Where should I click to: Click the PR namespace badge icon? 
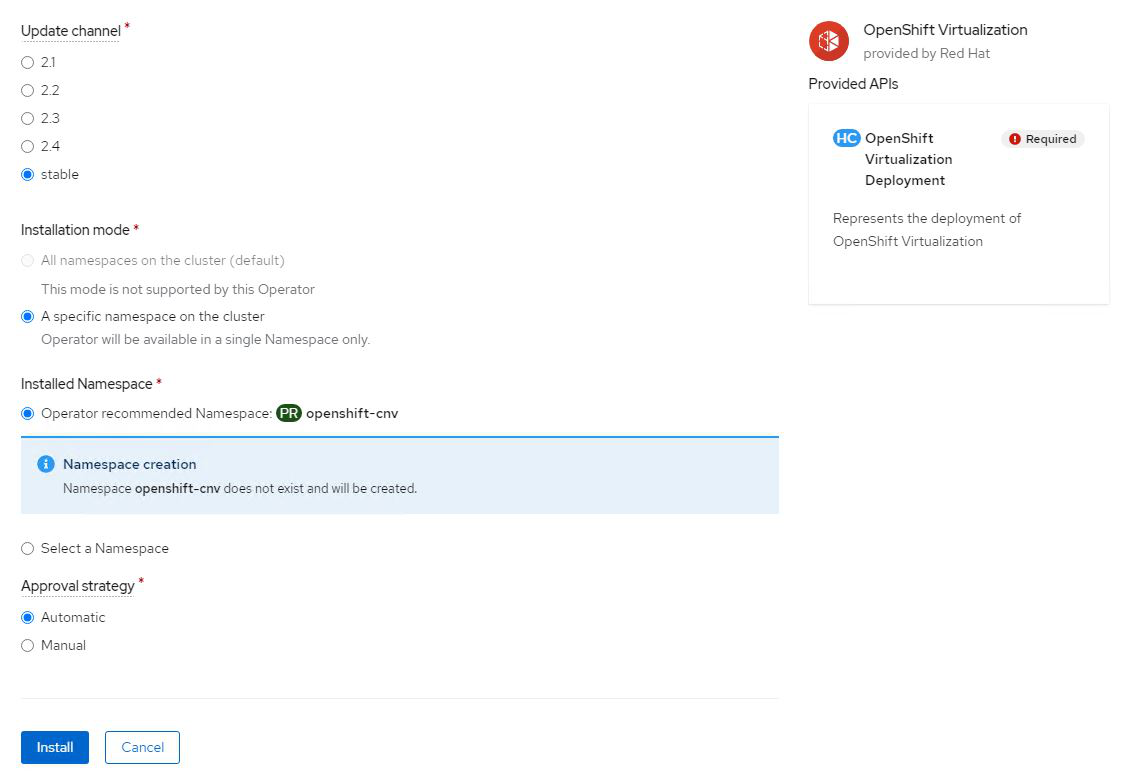[289, 413]
